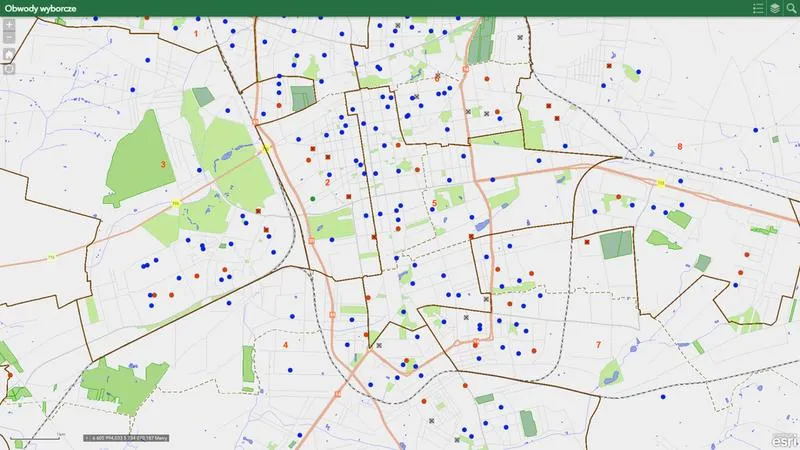Open the legend list icon in header
The height and width of the screenshot is (450, 800).
coord(758,8)
